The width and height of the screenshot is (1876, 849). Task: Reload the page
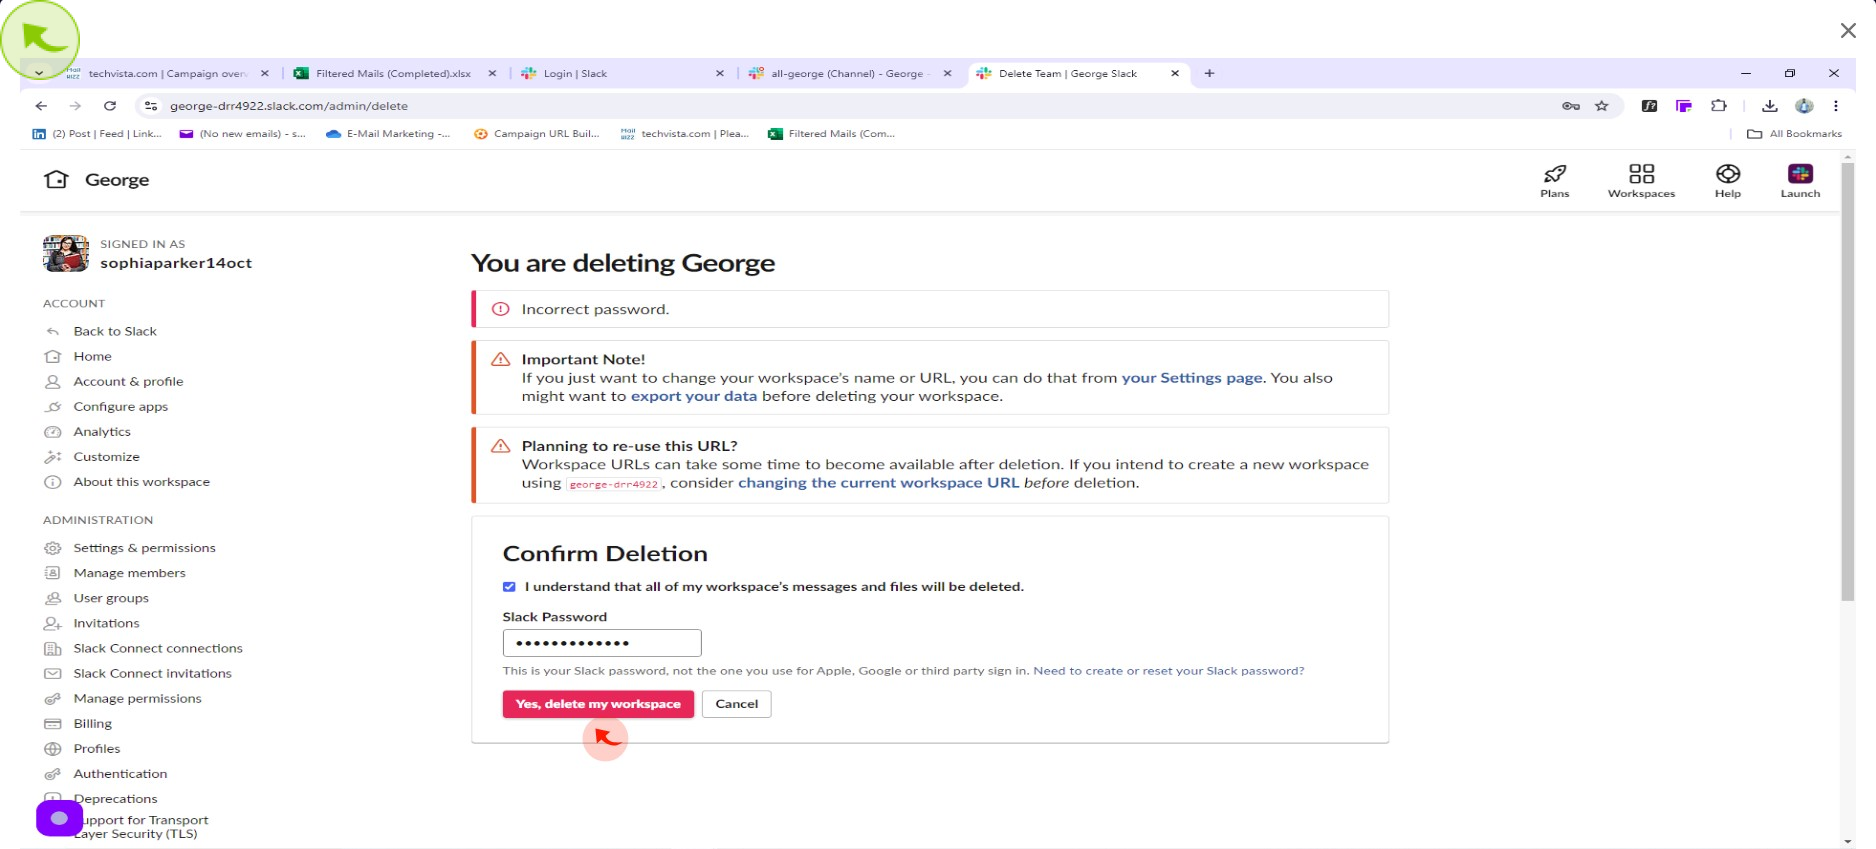pyautogui.click(x=110, y=105)
